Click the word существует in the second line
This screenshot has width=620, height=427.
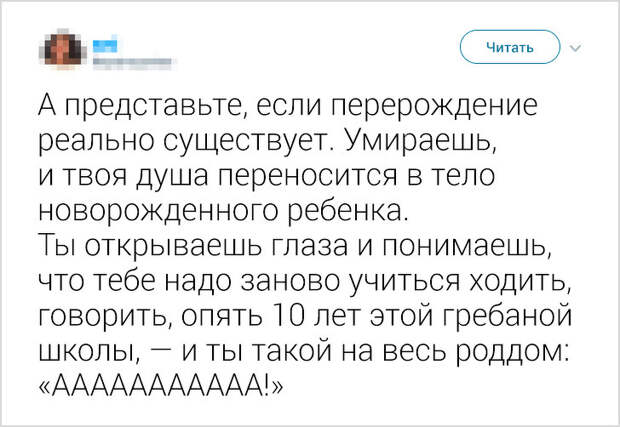pos(245,140)
